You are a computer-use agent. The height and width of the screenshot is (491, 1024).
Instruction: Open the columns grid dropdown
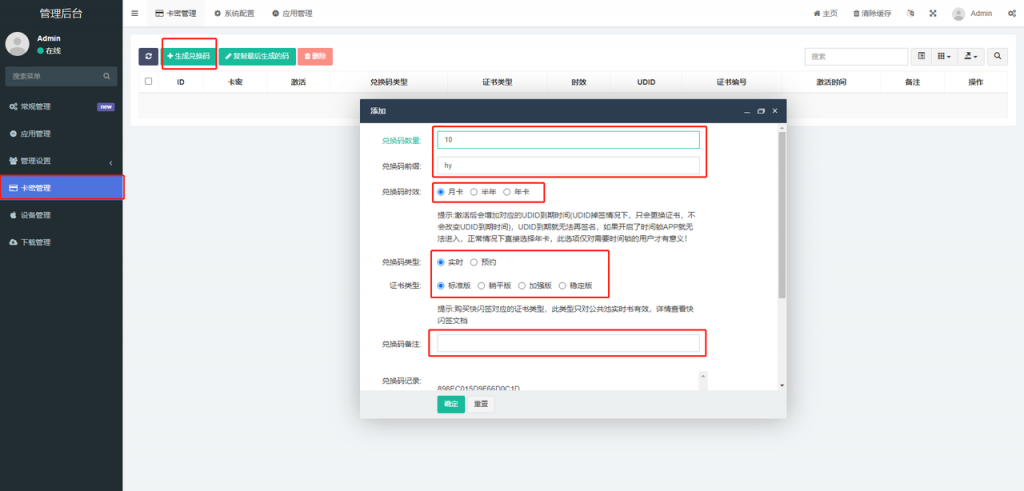[x=944, y=56]
